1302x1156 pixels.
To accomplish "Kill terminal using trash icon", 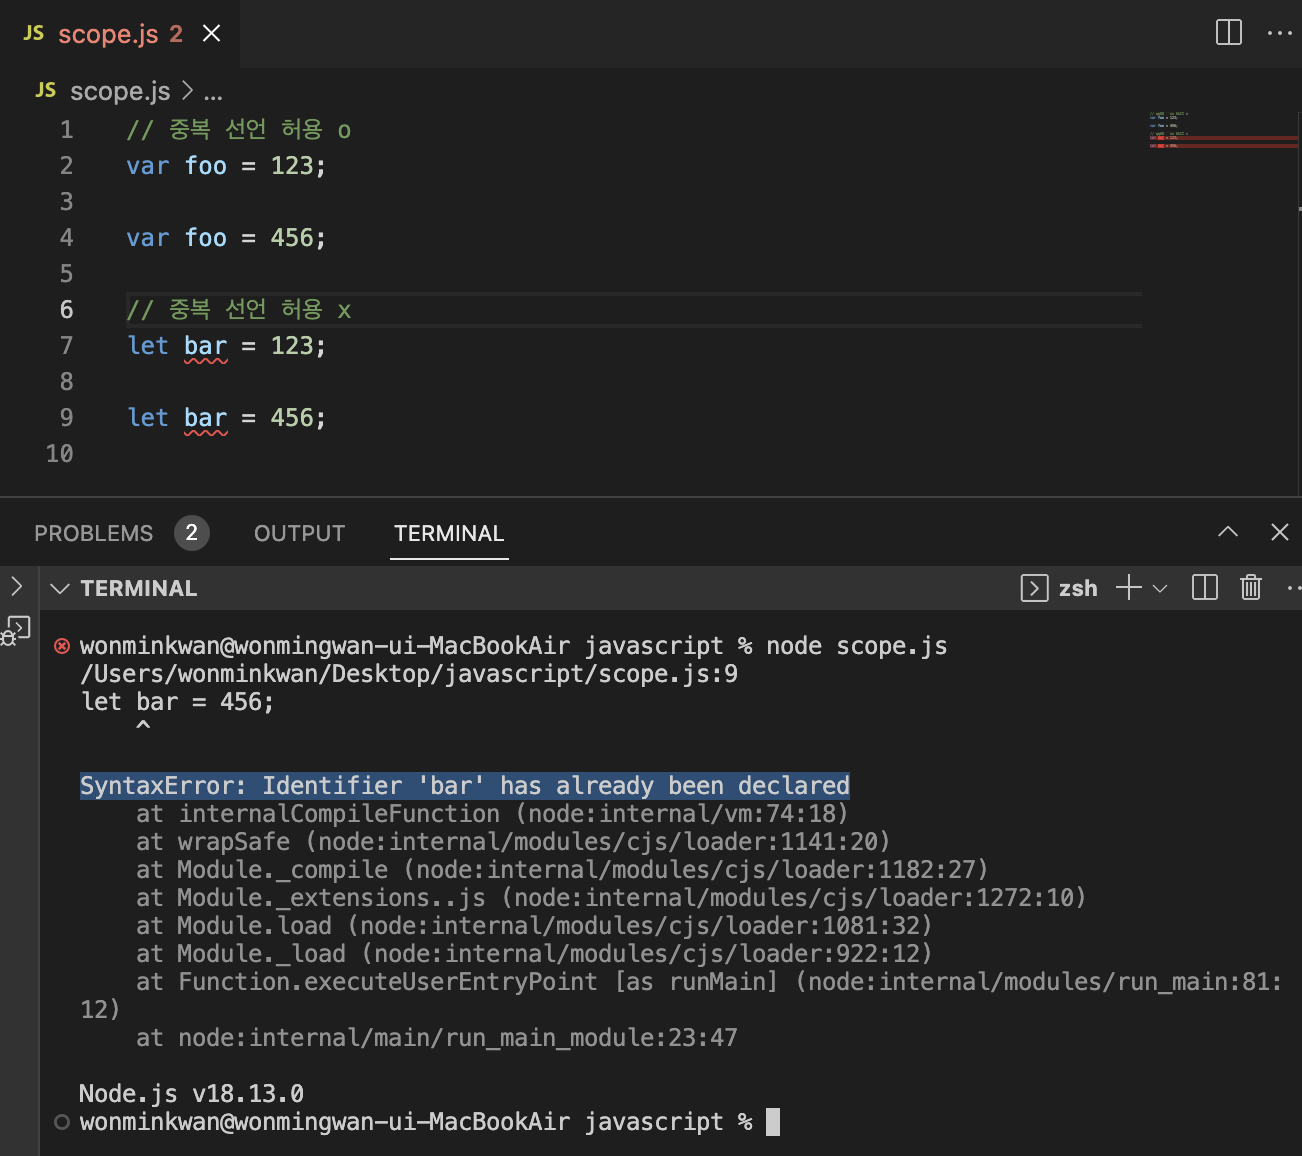I will [x=1251, y=587].
